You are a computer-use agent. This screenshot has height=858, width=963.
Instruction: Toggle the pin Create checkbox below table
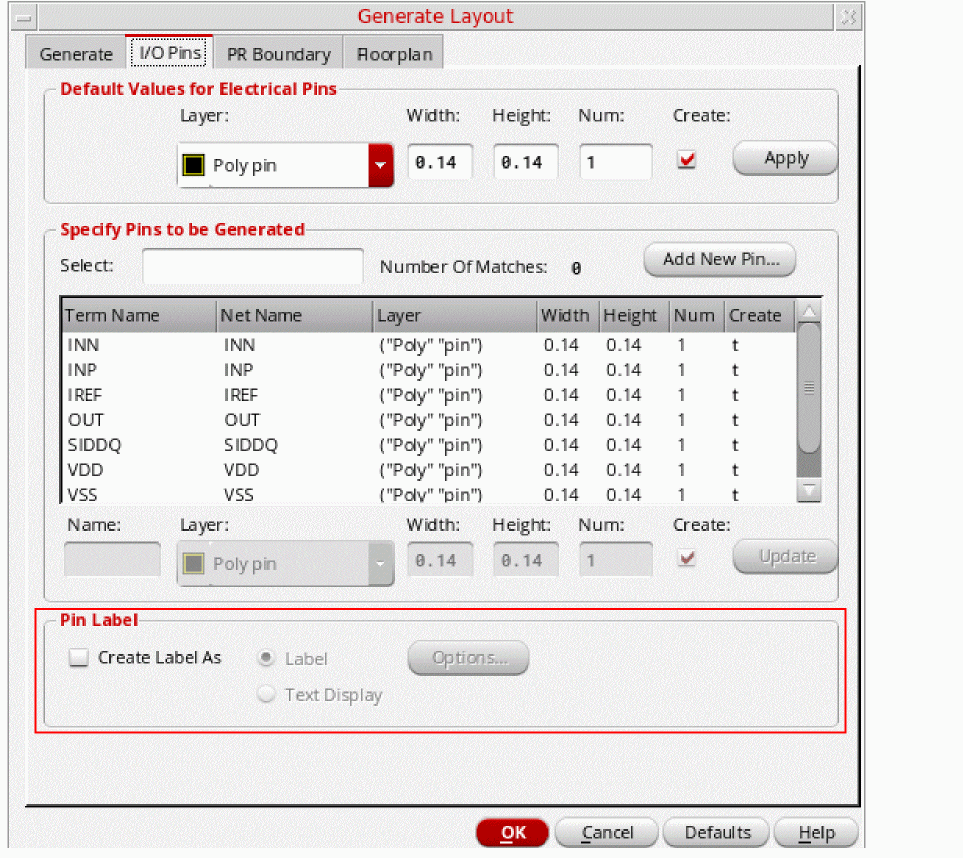686,558
